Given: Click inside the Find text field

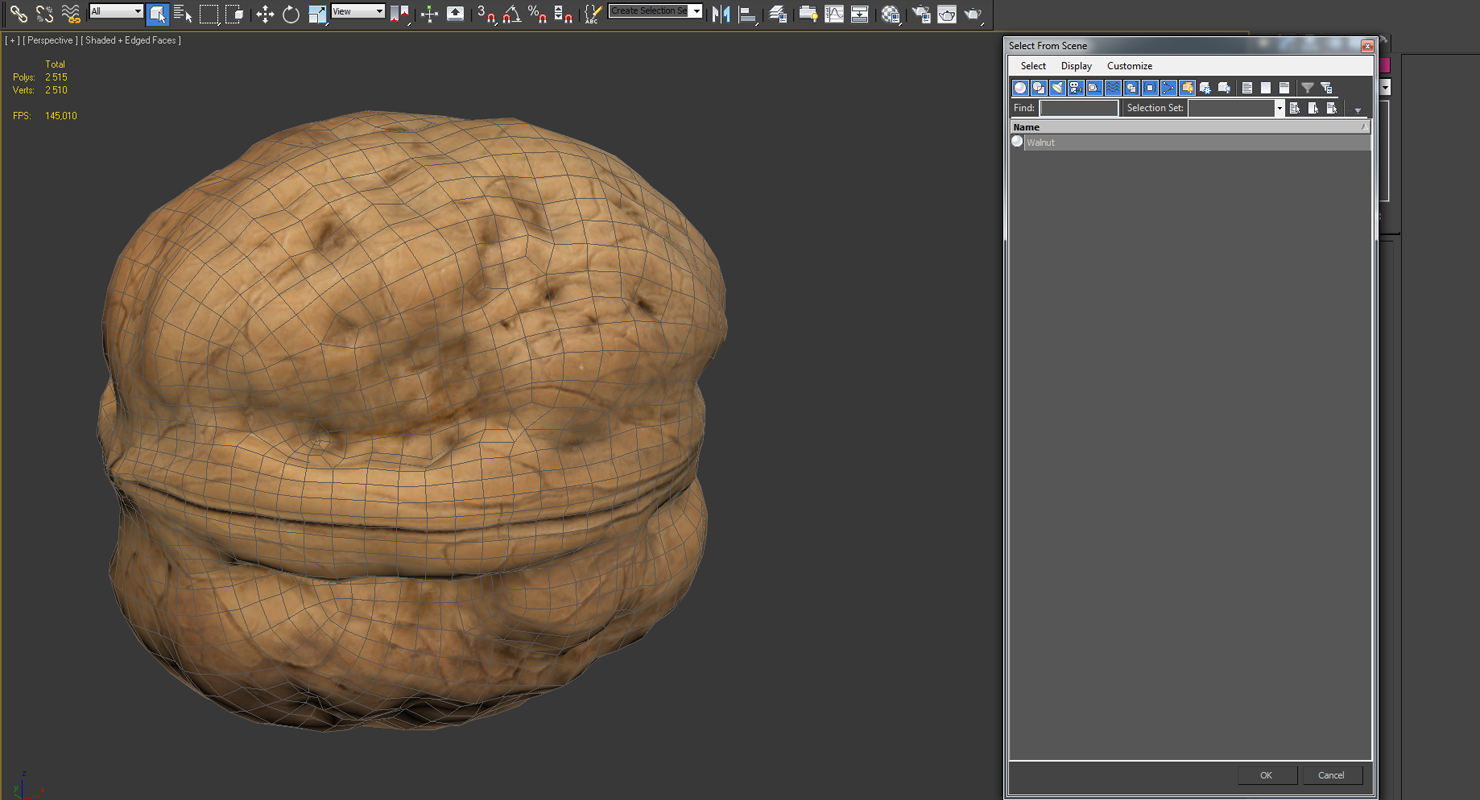Looking at the screenshot, I should (1079, 108).
